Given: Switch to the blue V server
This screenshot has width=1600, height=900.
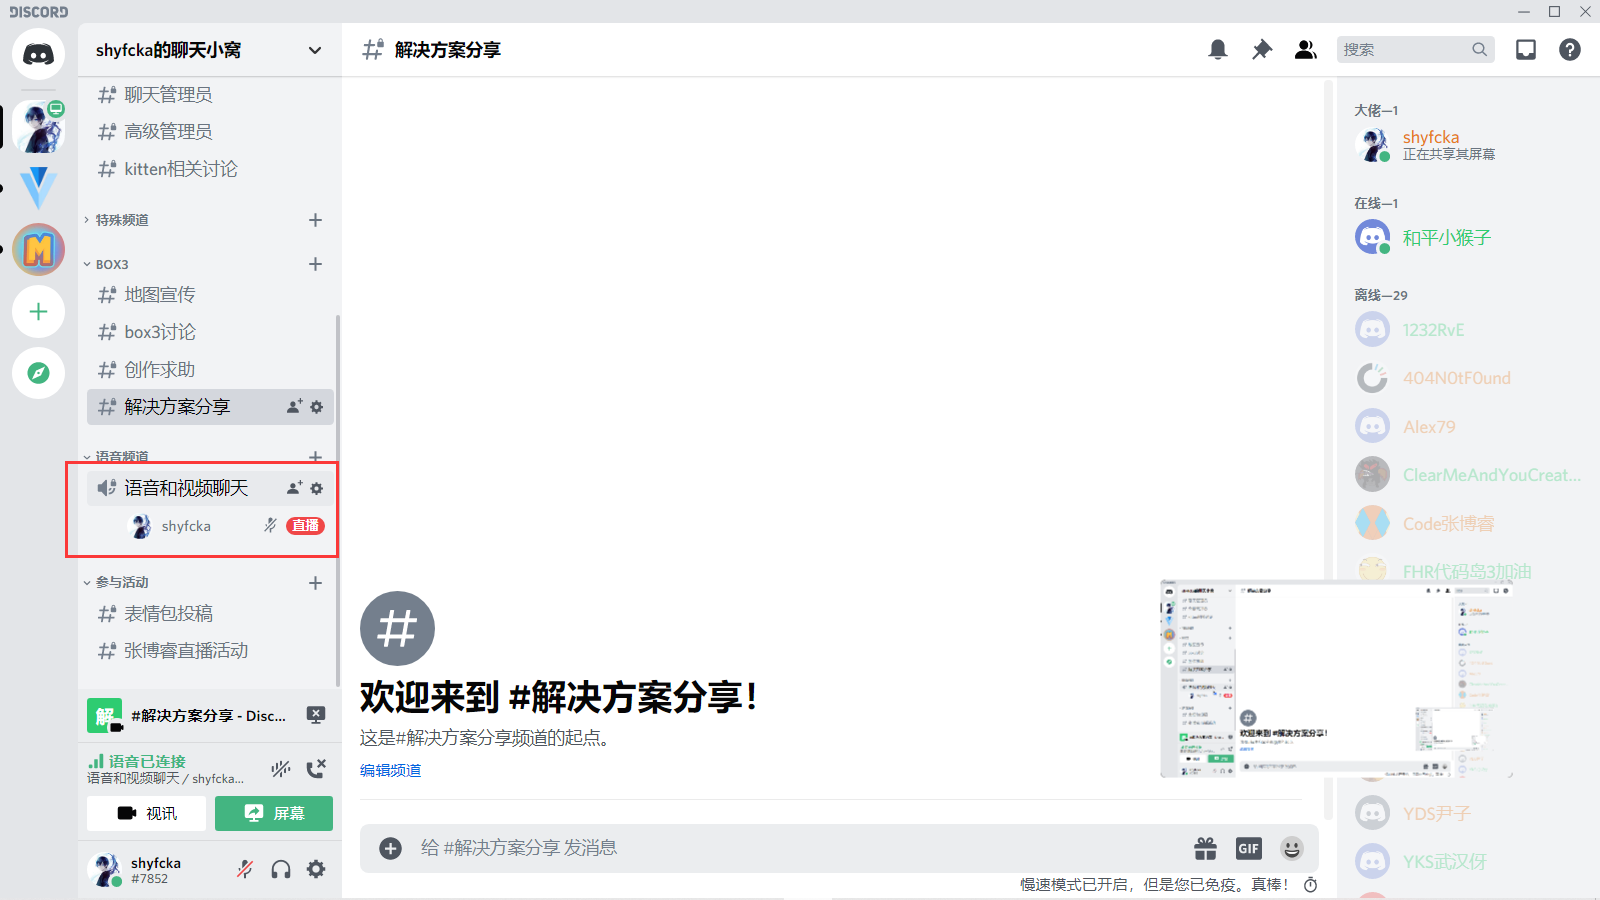Looking at the screenshot, I should [39, 187].
